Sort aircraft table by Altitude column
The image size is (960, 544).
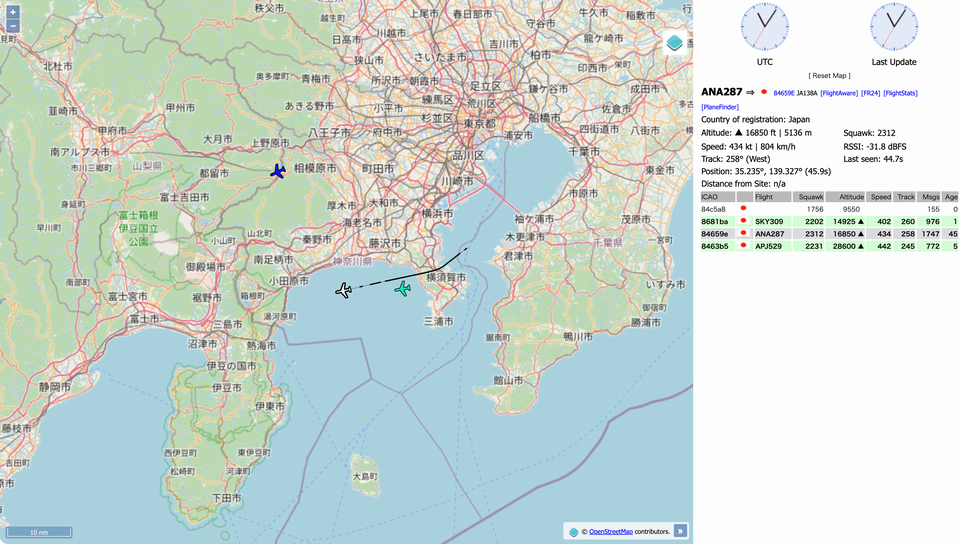coord(851,197)
